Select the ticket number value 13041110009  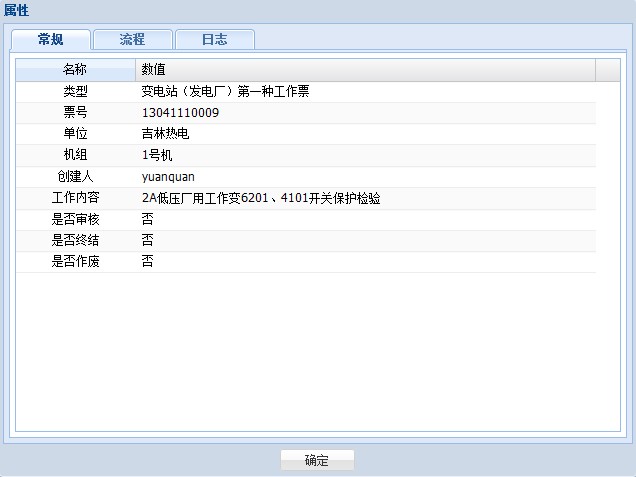coord(180,113)
